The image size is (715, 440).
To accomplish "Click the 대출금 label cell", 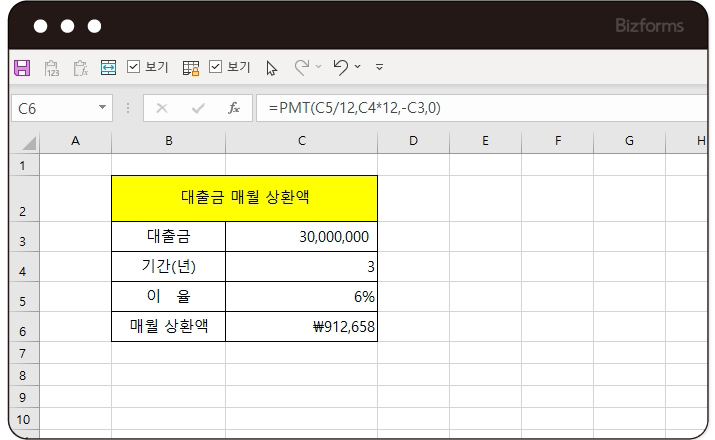I will pos(169,237).
